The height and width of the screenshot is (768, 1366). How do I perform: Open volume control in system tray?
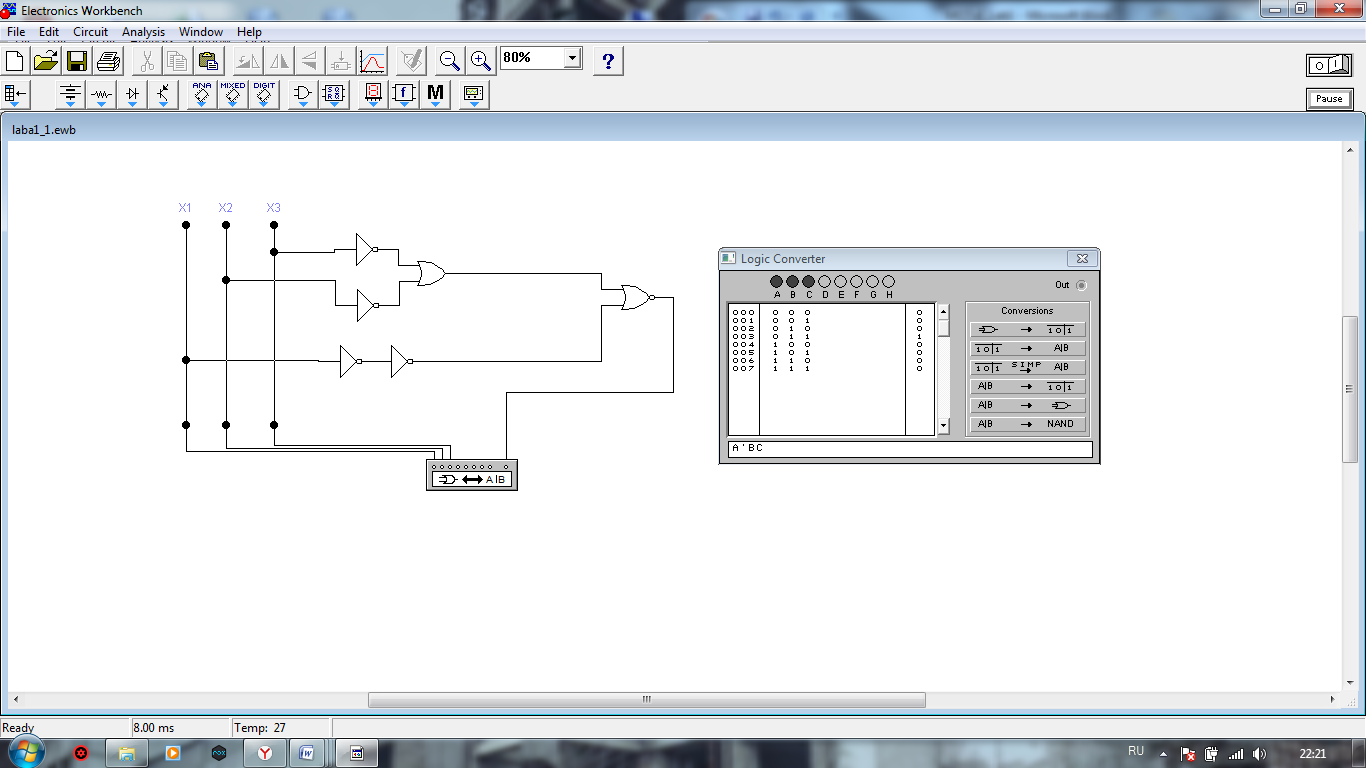pyautogui.click(x=1259, y=754)
